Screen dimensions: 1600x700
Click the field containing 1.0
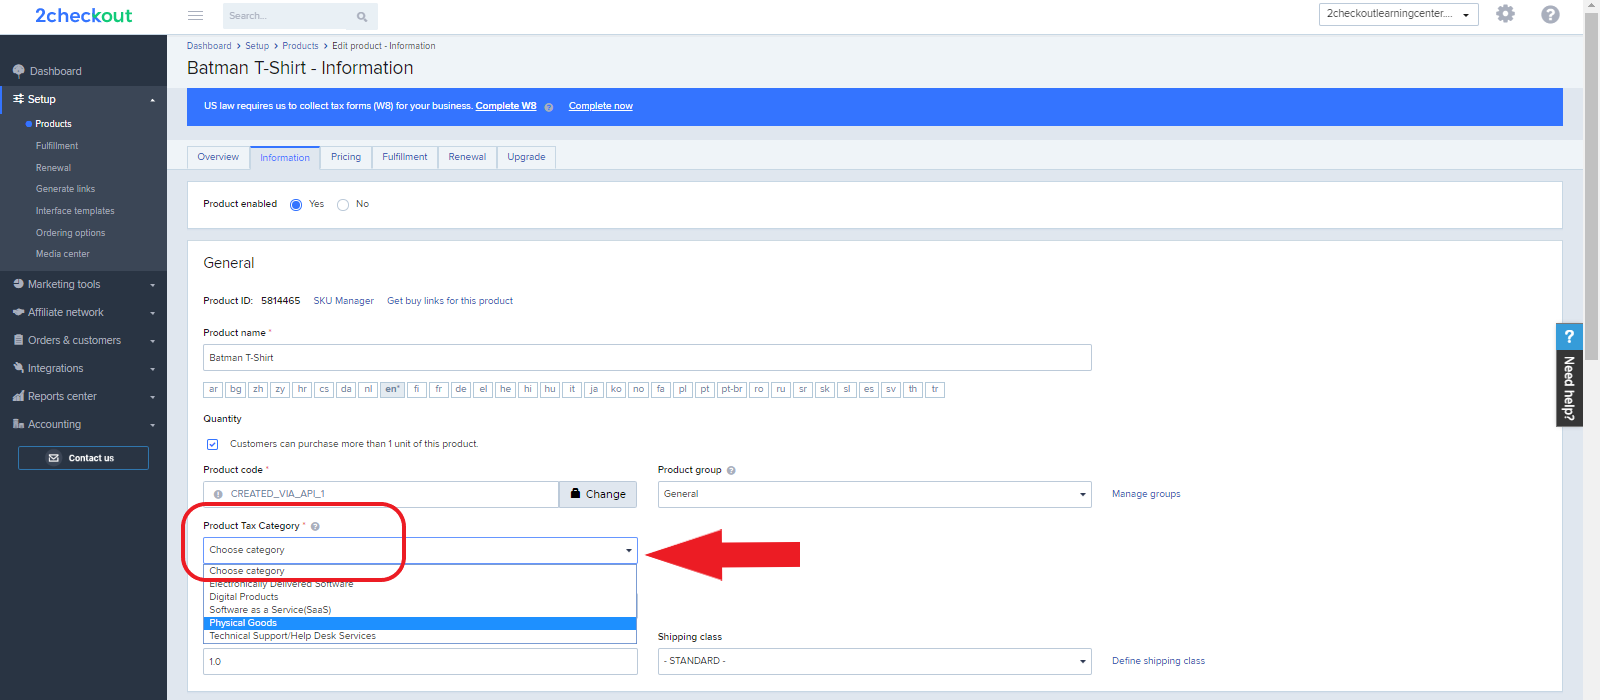click(x=420, y=661)
